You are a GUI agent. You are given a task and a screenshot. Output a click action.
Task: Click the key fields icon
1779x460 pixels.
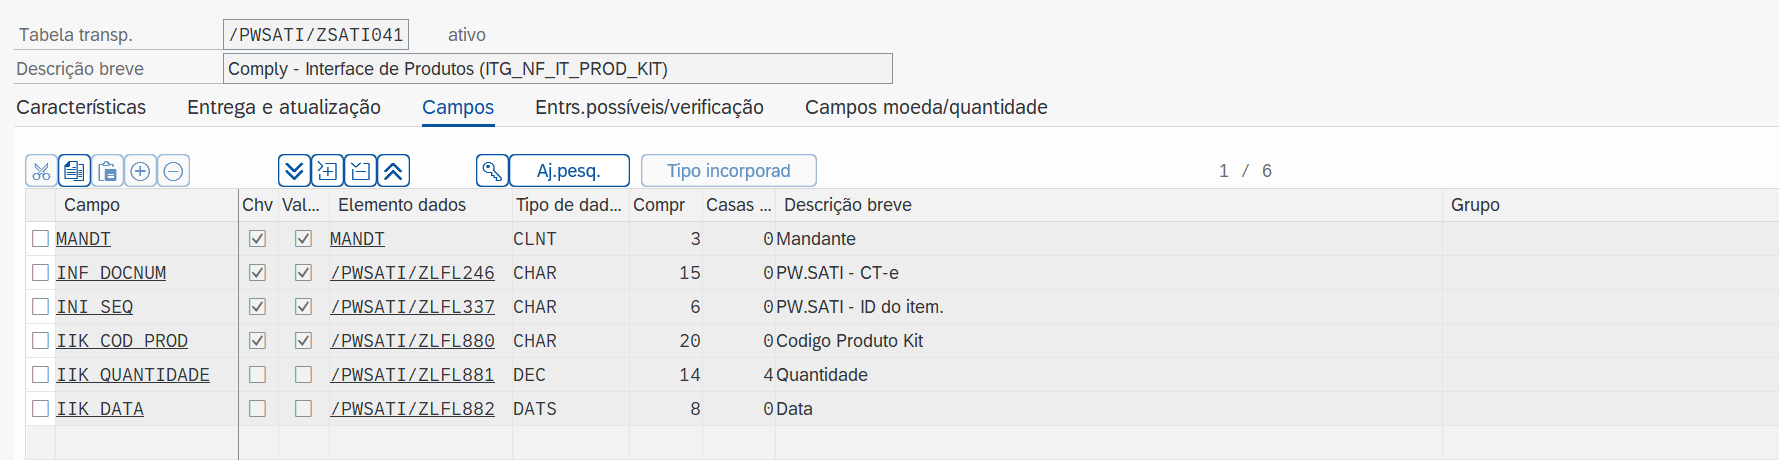pos(492,171)
